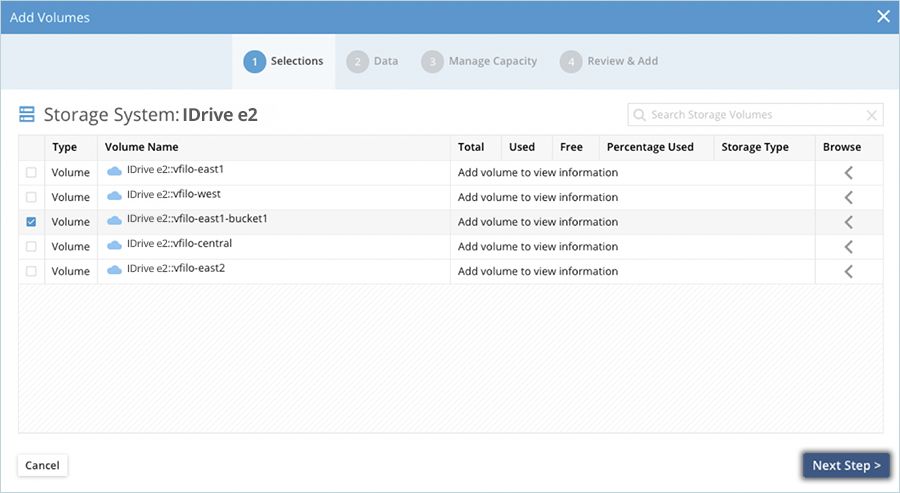Go to the Data step tab
900x493 pixels.
click(373, 61)
